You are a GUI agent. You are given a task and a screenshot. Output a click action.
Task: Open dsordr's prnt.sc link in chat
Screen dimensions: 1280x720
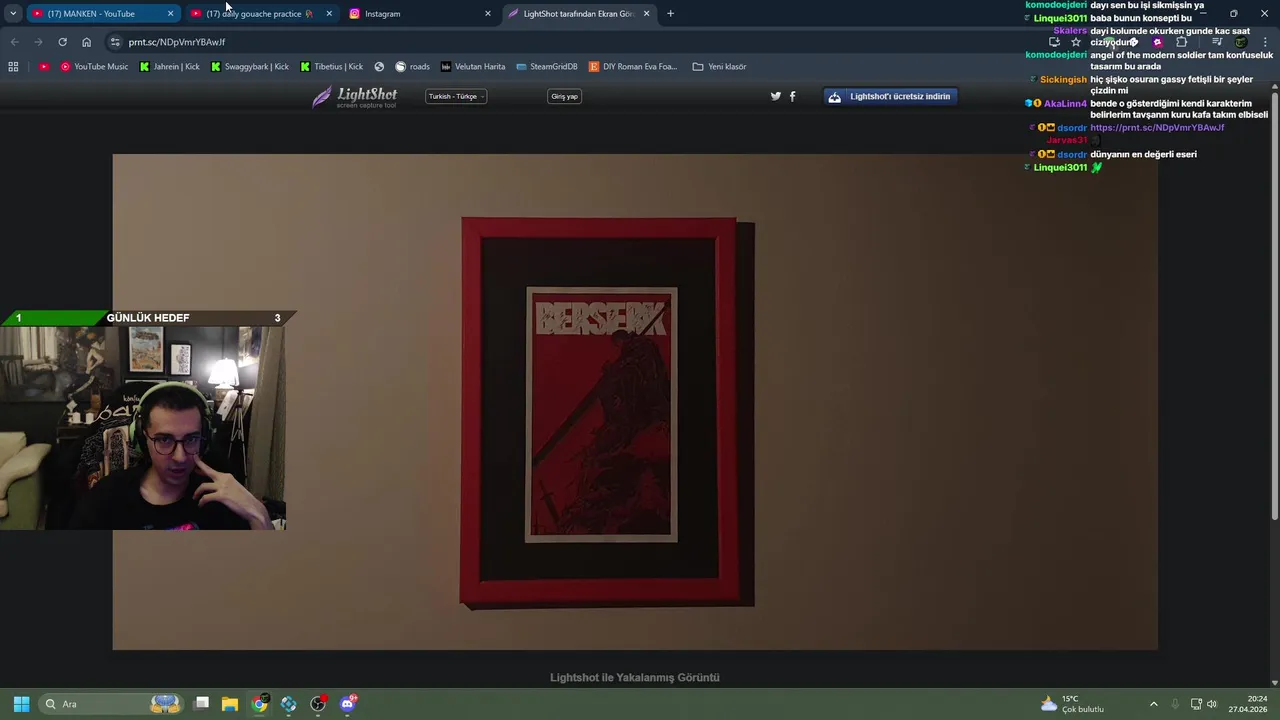pyautogui.click(x=1157, y=128)
